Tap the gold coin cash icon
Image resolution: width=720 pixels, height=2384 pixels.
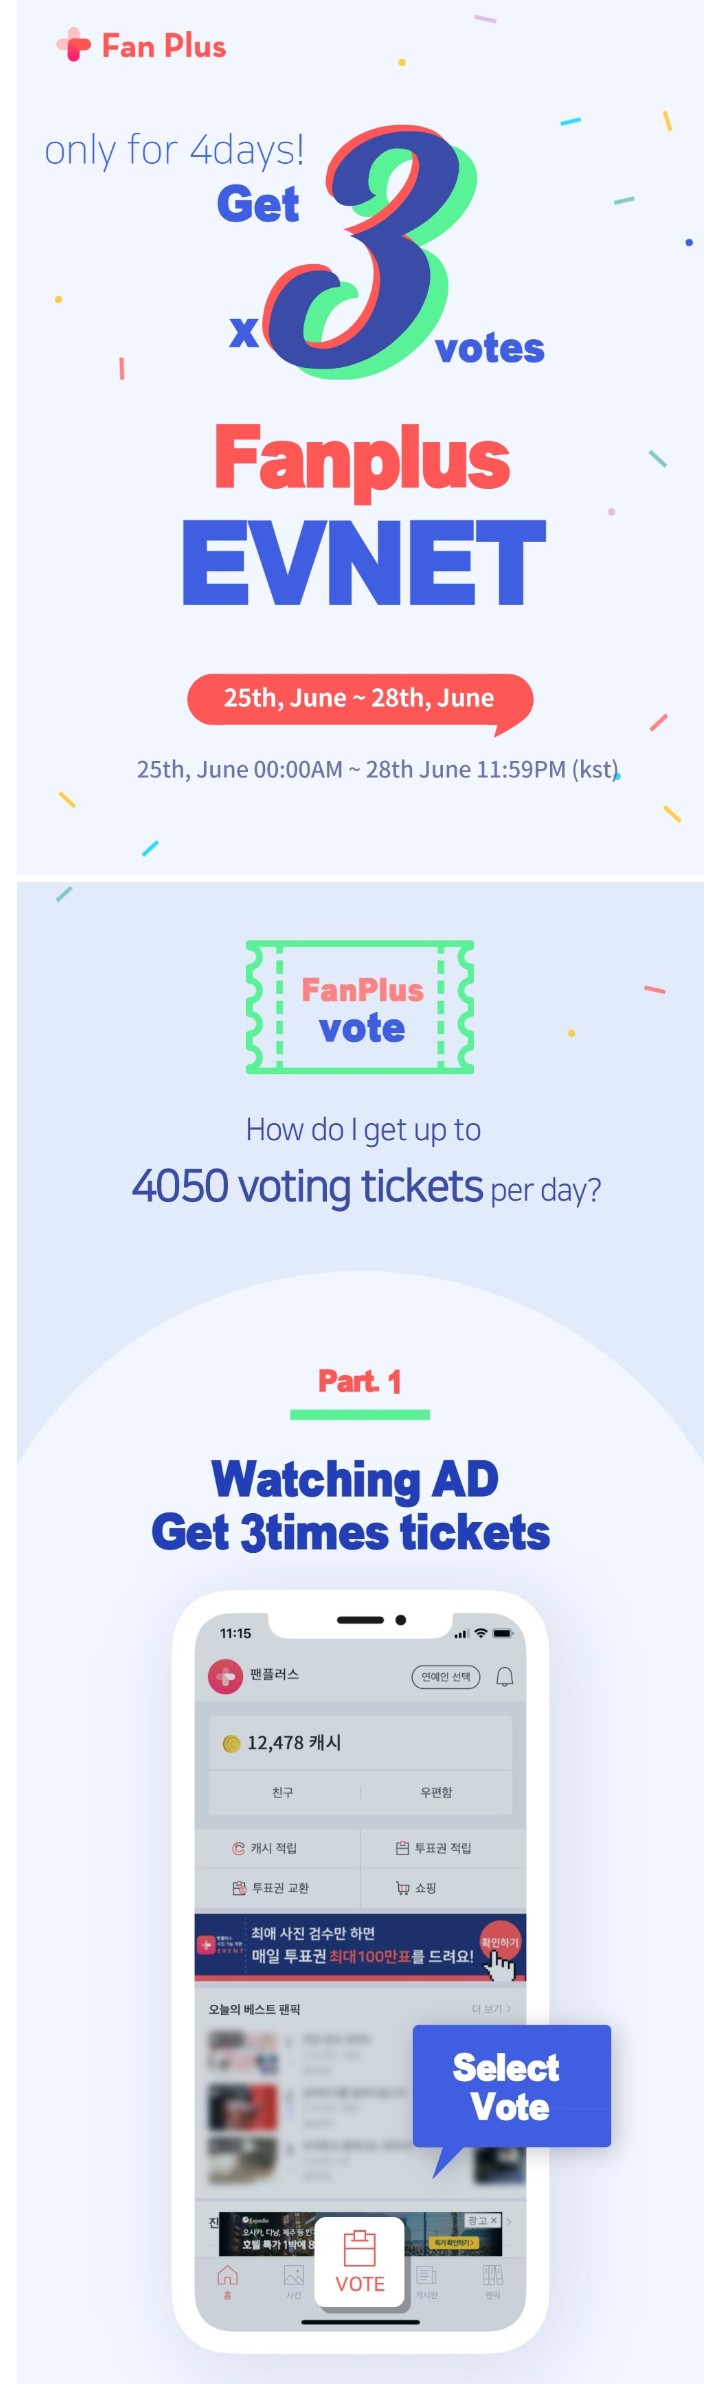(231, 1744)
